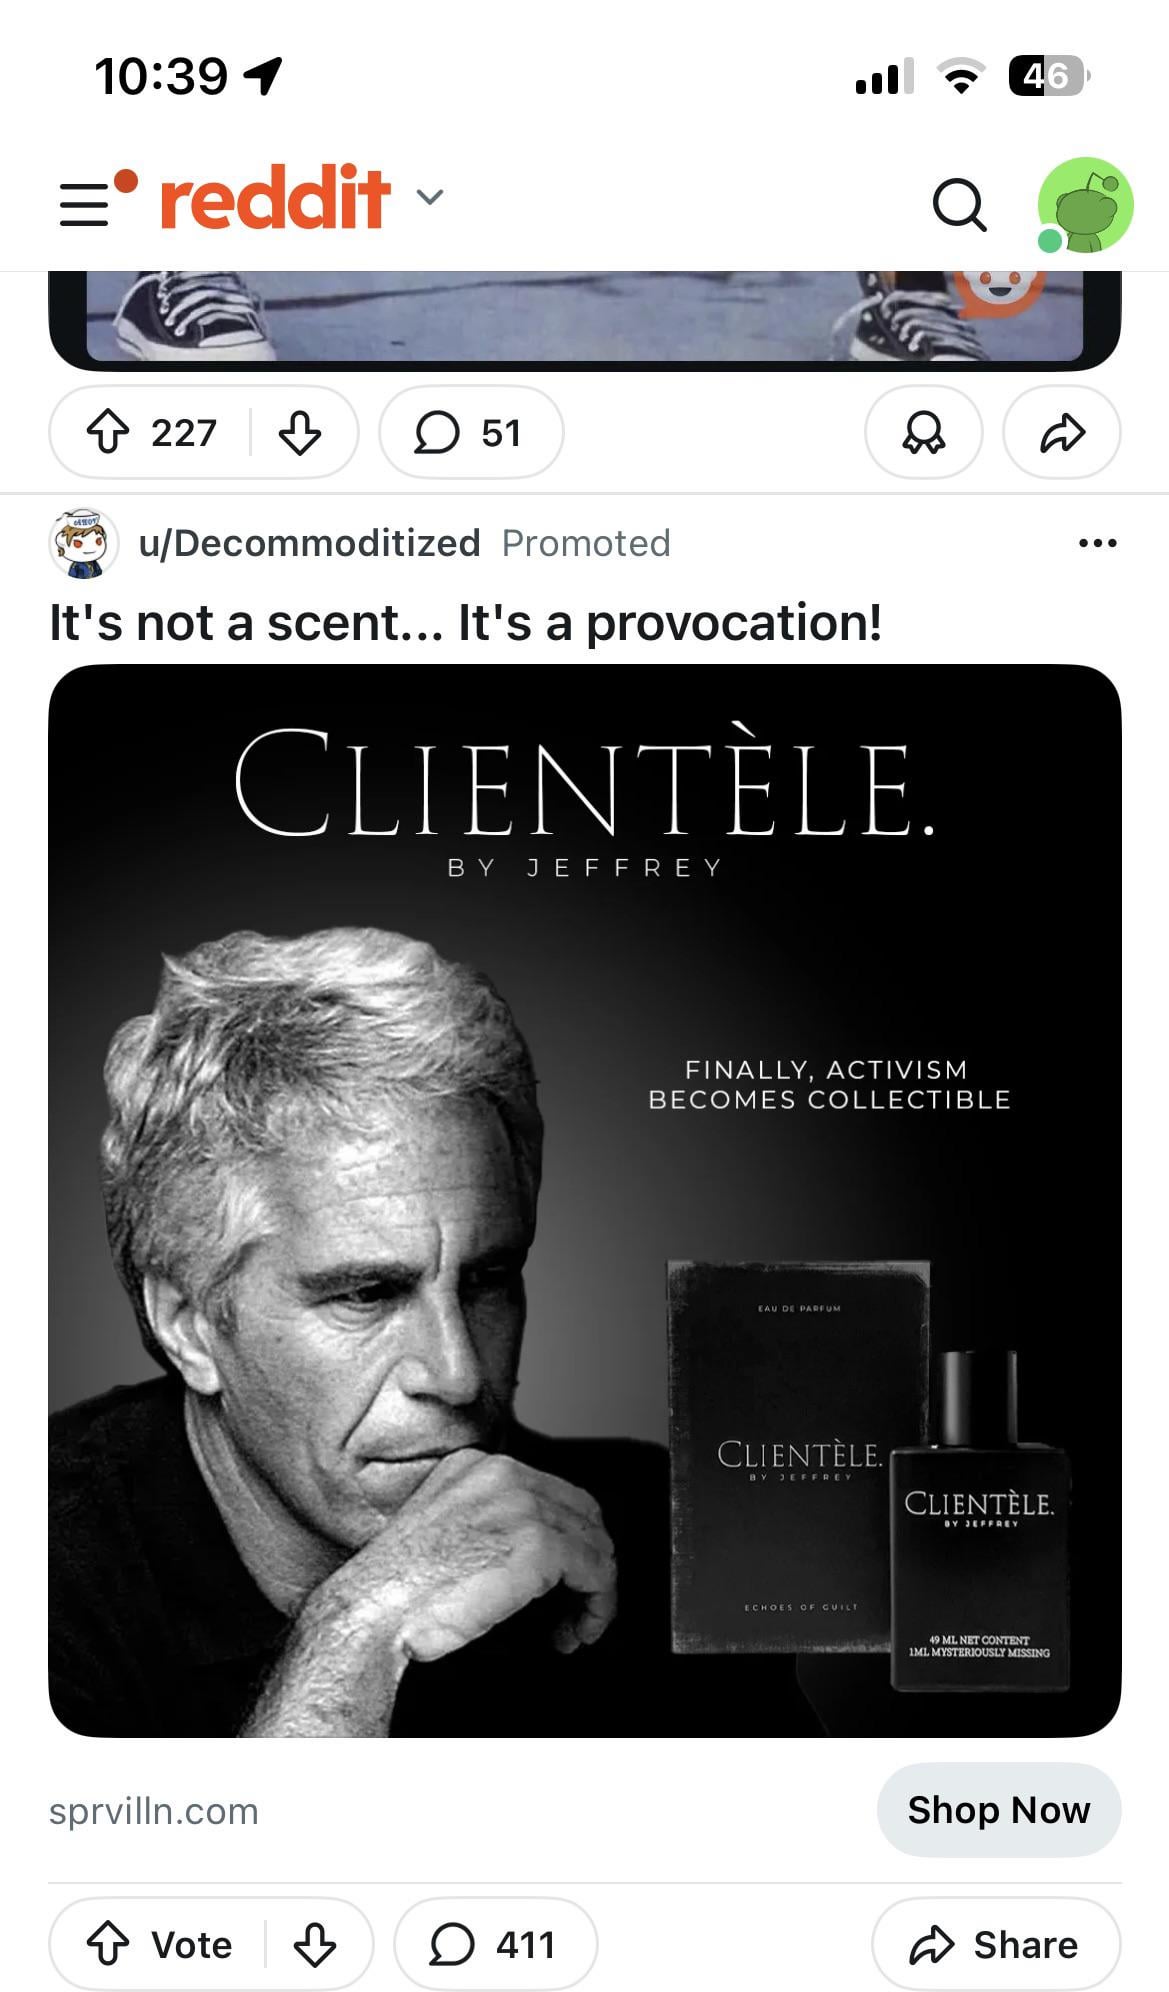
Task: Give an award to the post
Action: [x=923, y=433]
